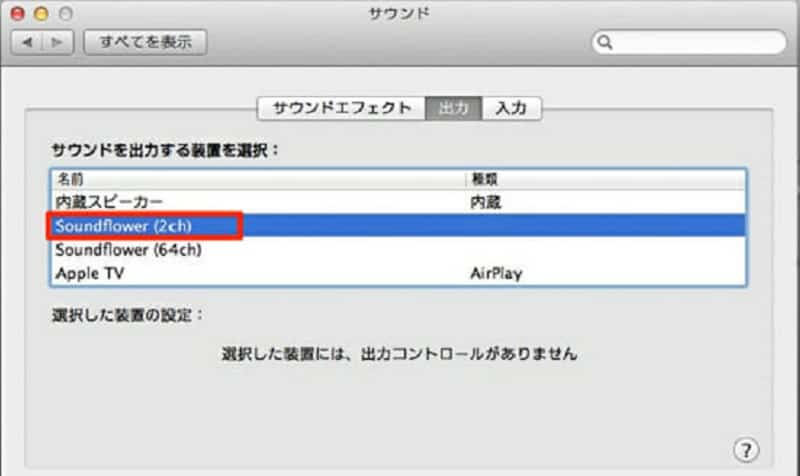Image resolution: width=800 pixels, height=476 pixels.
Task: Select Soundflower (2ch) output device
Action: click(x=398, y=226)
